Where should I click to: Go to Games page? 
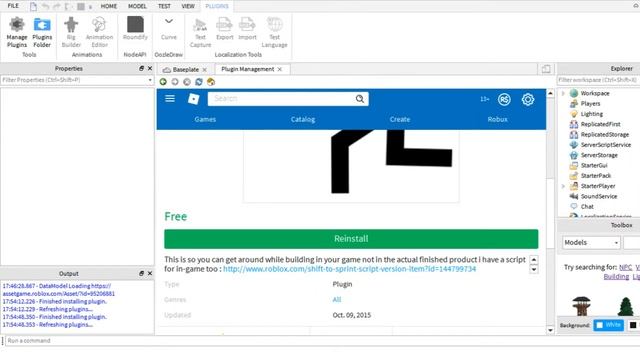[205, 119]
